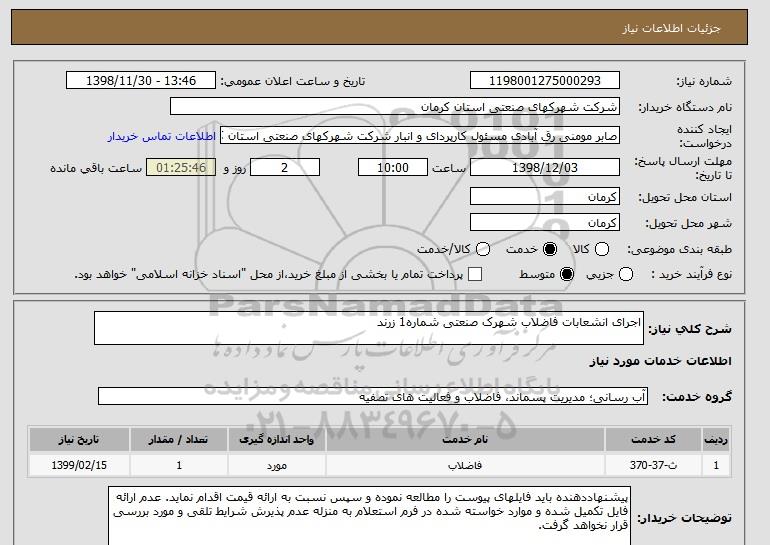
Task: Click the response deadline date 1398/12/03 field
Action: (545, 167)
